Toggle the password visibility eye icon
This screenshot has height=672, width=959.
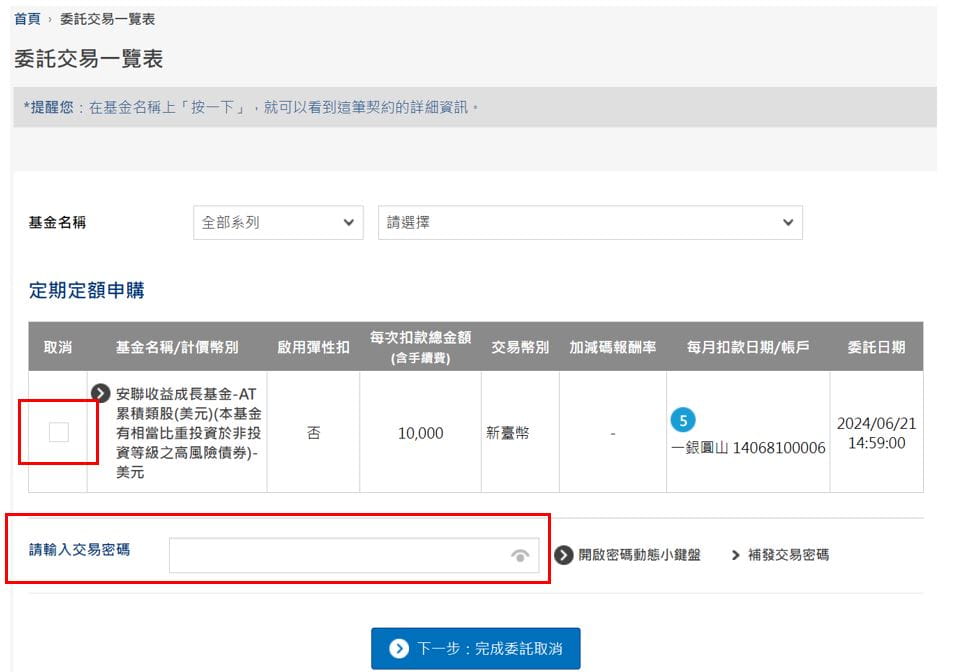[x=520, y=556]
